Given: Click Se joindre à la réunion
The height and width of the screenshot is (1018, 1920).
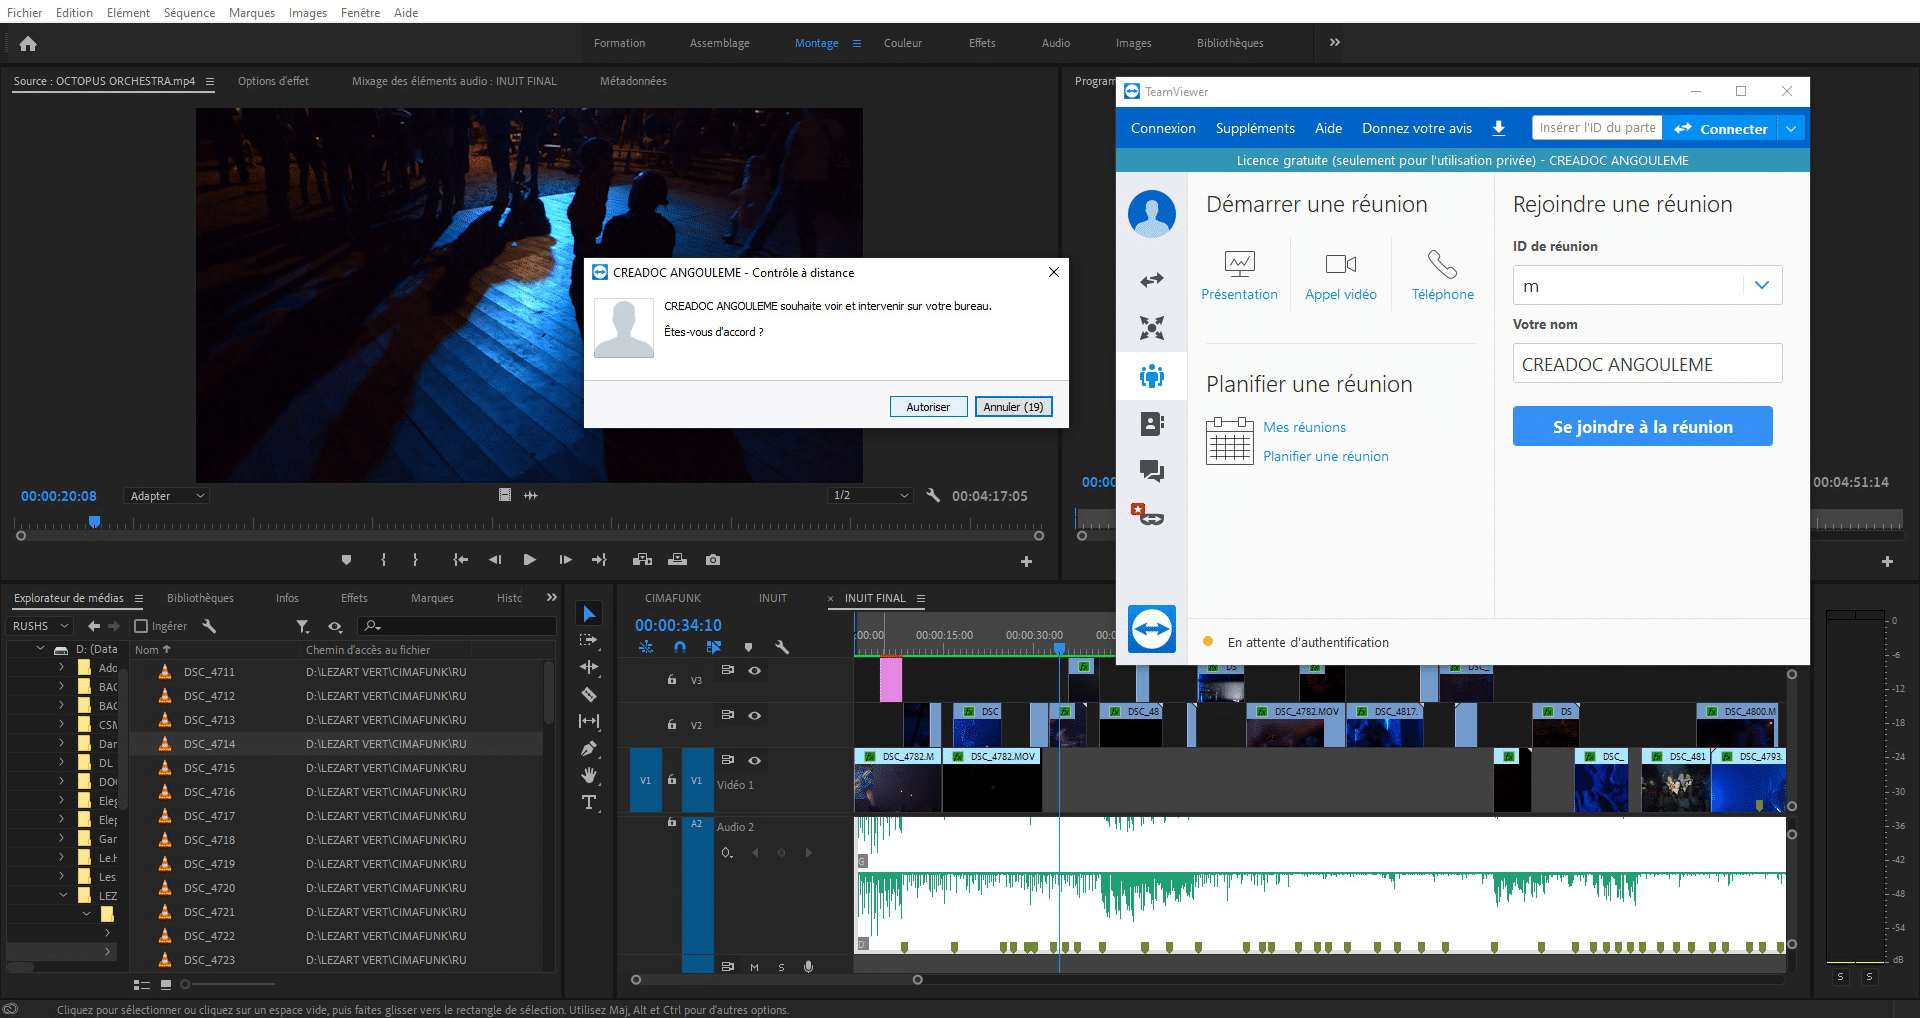Looking at the screenshot, I should click(1642, 426).
